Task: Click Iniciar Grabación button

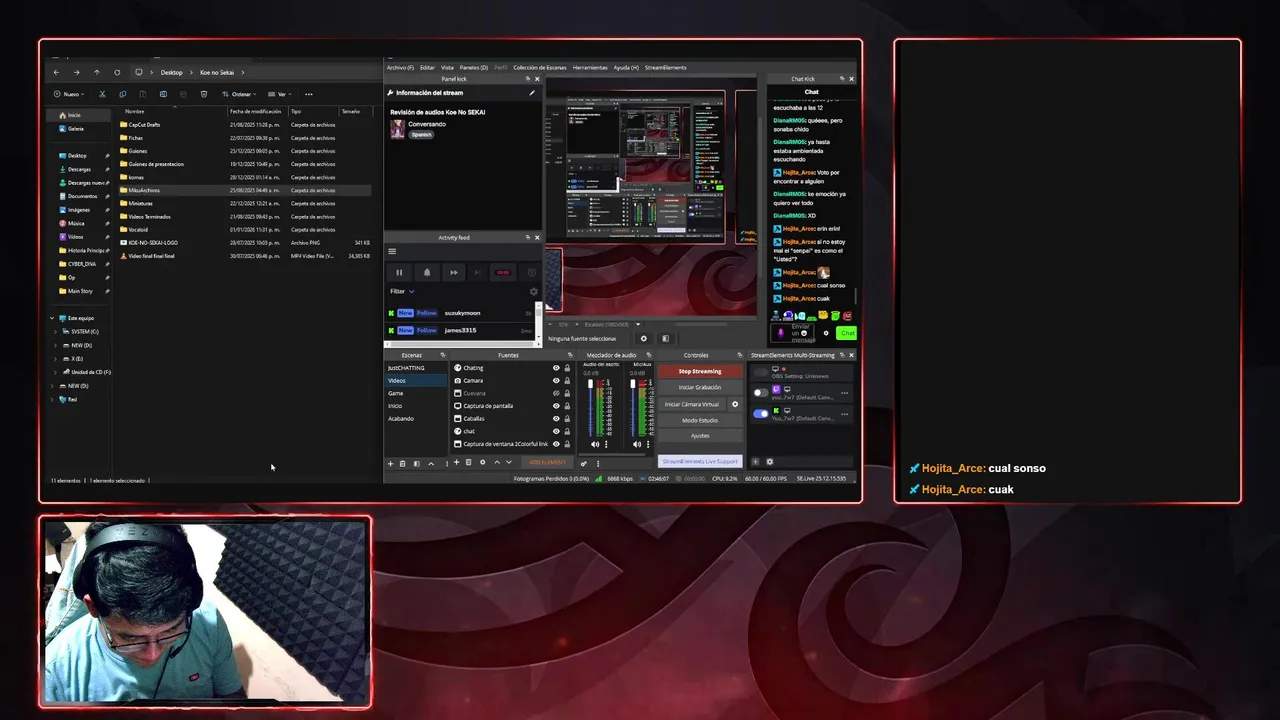Action: [700, 387]
